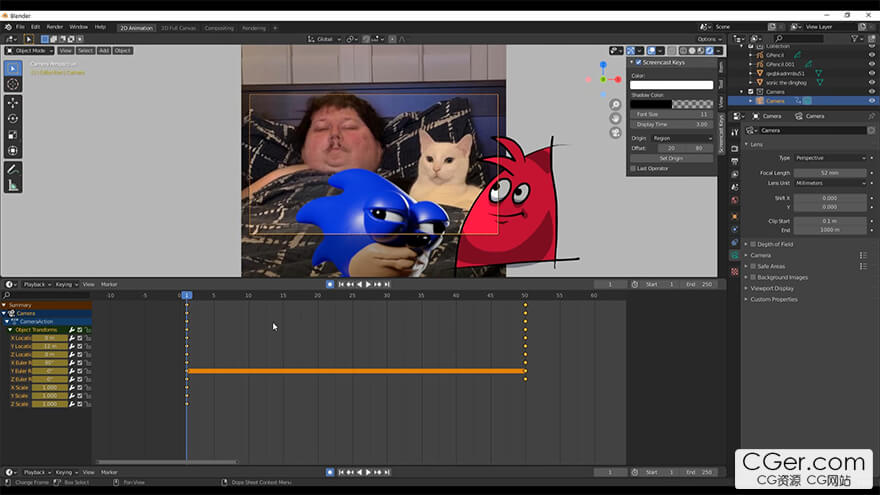
Task: Toggle mute checkbox for Z Scale channel
Action: click(80, 404)
